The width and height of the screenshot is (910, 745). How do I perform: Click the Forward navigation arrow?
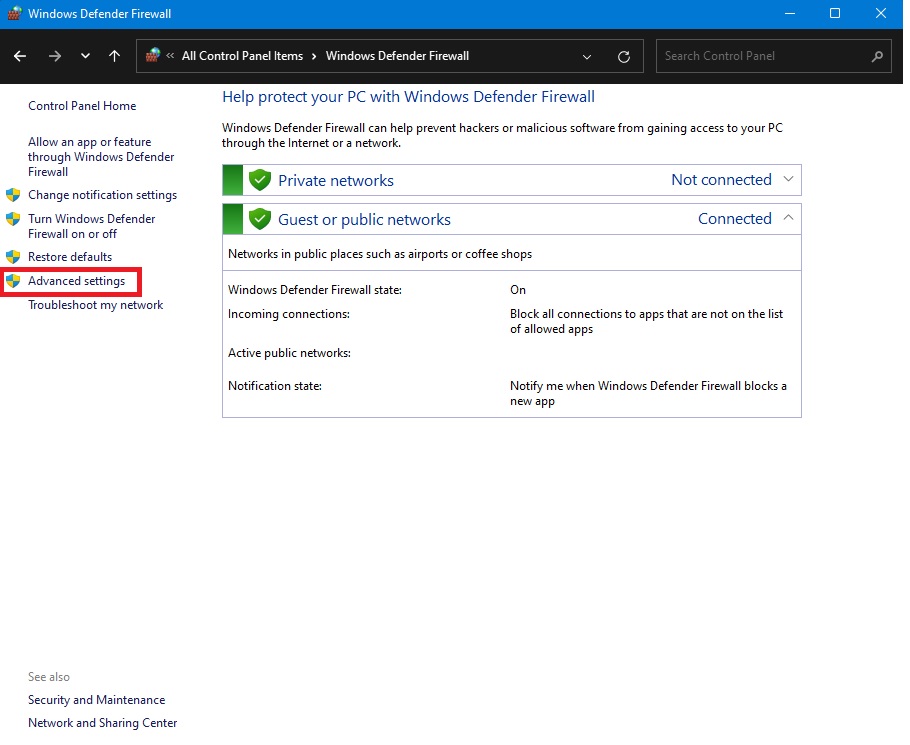click(x=55, y=56)
